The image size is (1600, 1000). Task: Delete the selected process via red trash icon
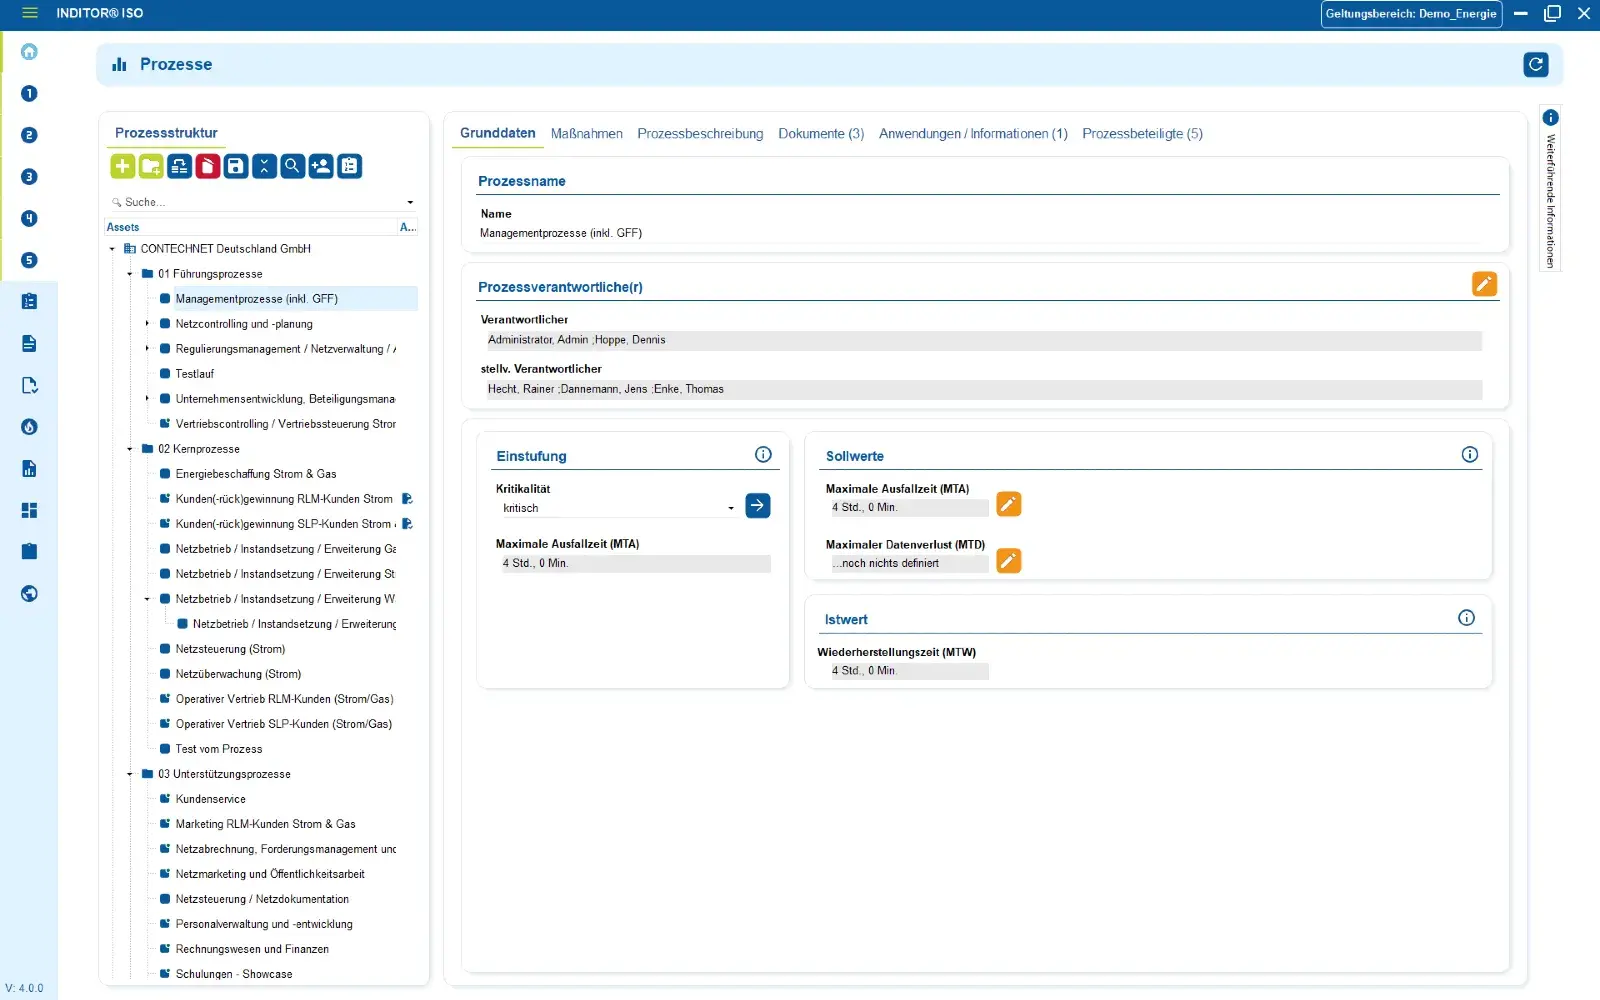(x=207, y=166)
